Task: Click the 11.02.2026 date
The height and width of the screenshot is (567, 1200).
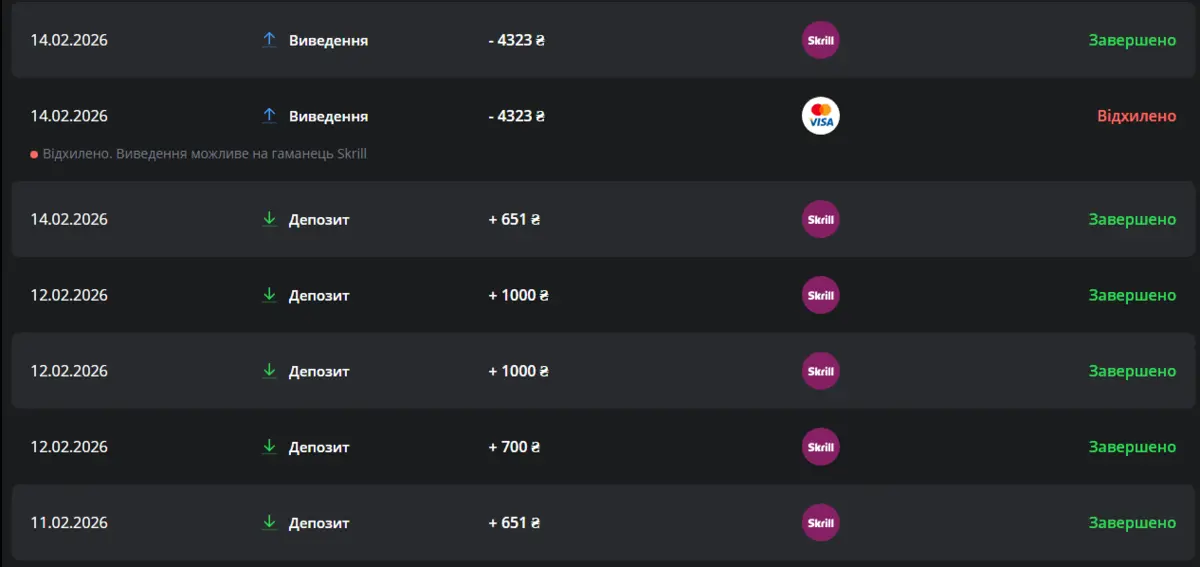Action: tap(69, 523)
